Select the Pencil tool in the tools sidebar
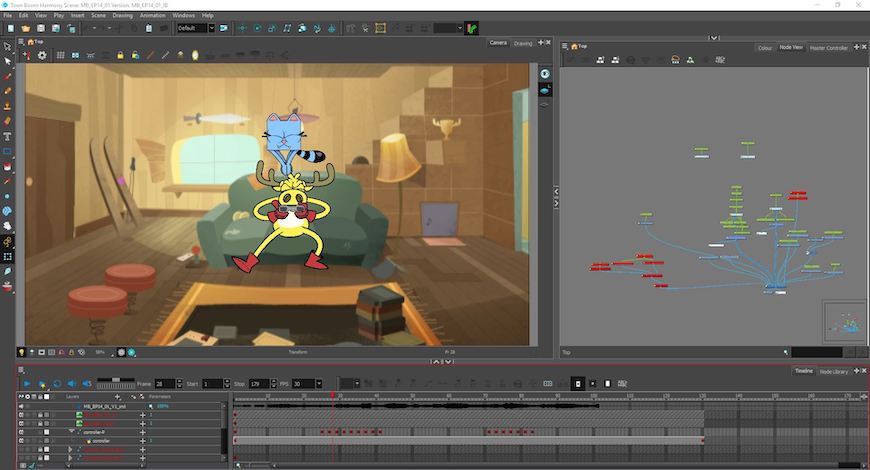Viewport: 870px width, 470px height. pyautogui.click(x=7, y=91)
